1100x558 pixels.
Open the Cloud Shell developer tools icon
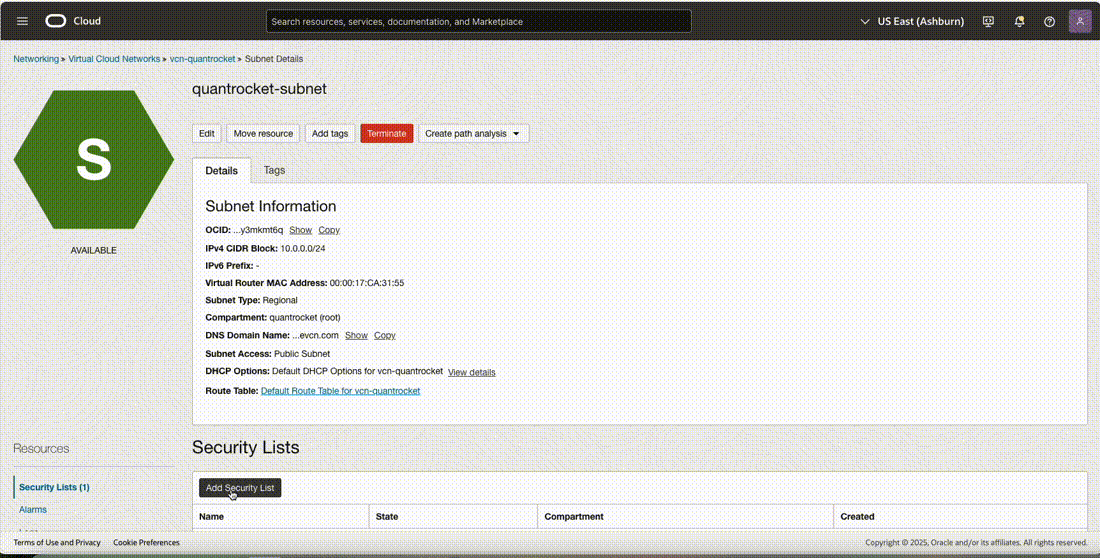point(988,21)
